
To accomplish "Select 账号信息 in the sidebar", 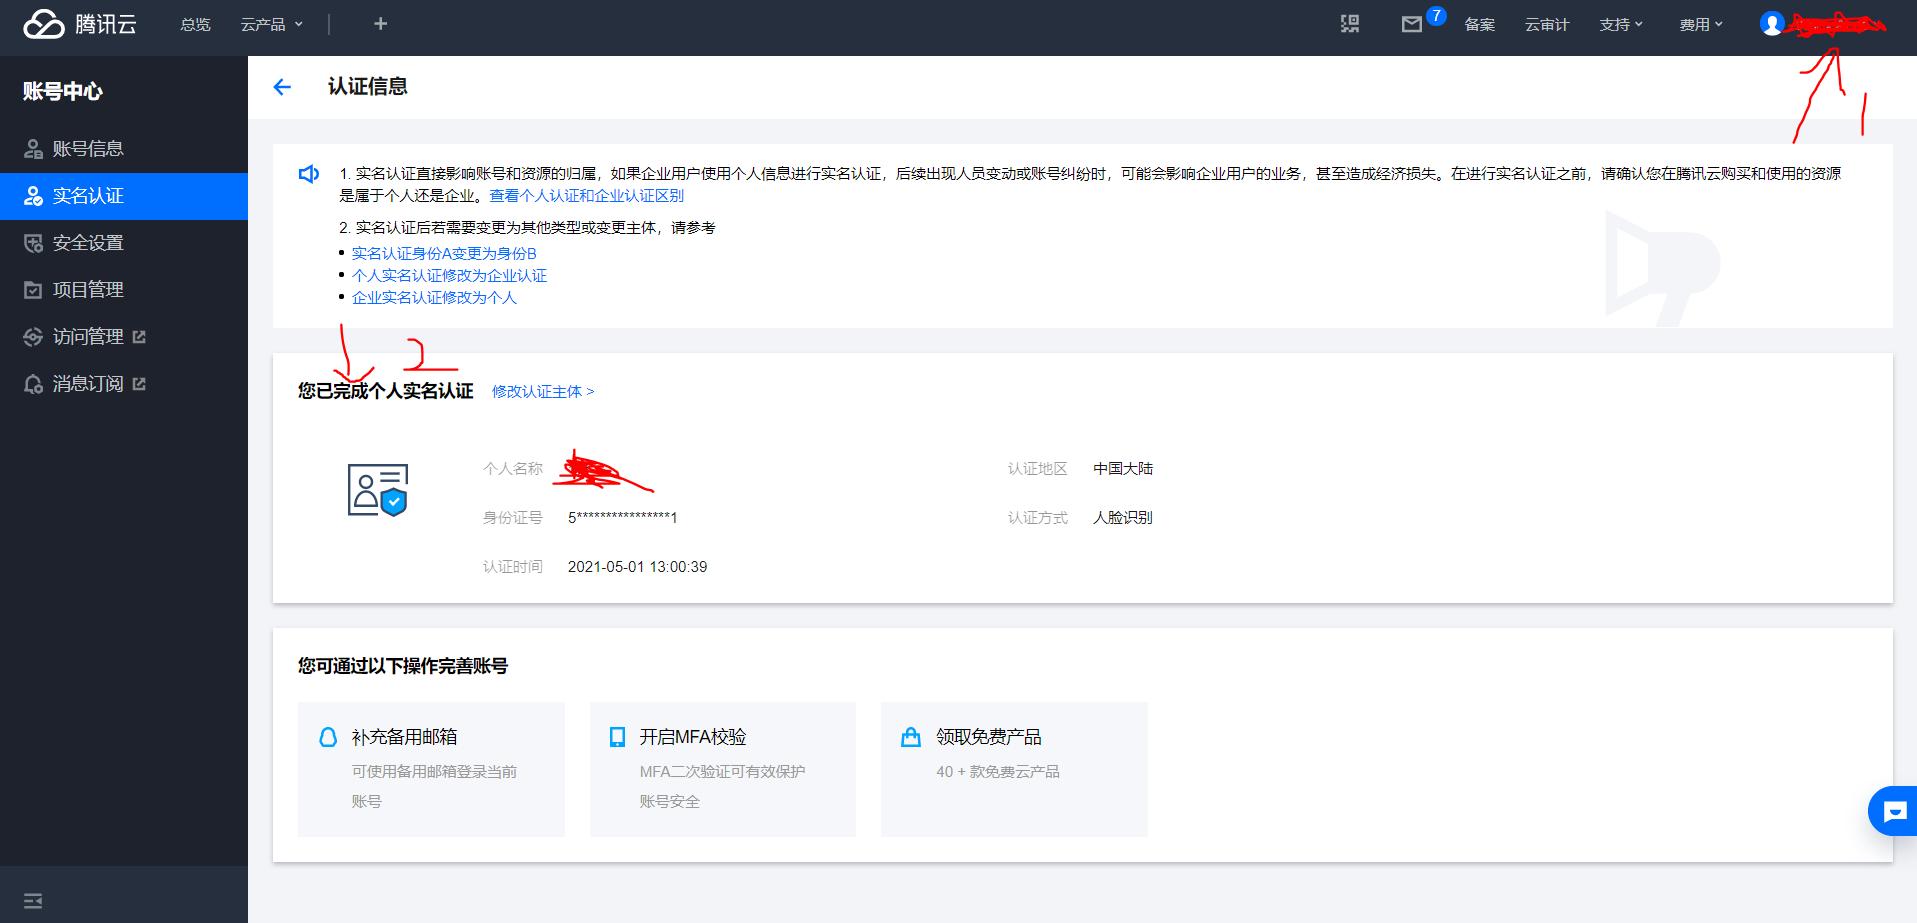I will point(88,149).
